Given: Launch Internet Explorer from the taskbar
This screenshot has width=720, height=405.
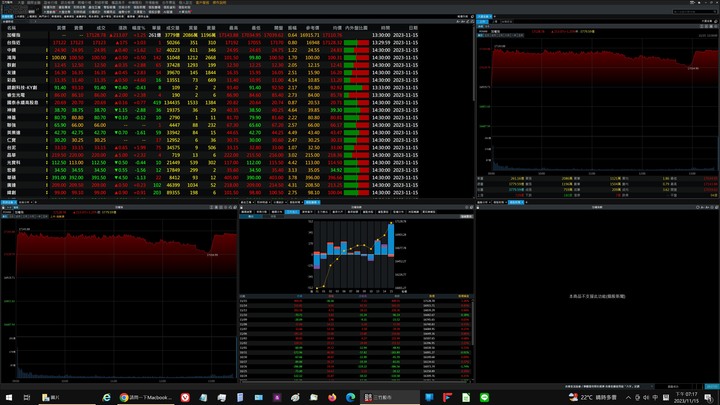Looking at the screenshot, I should click(107, 397).
